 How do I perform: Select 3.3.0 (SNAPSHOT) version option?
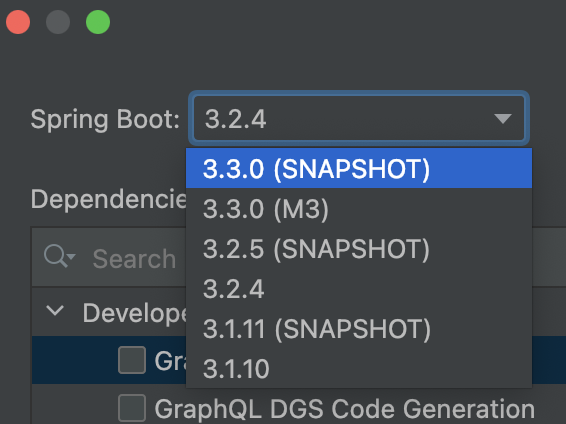(359, 169)
